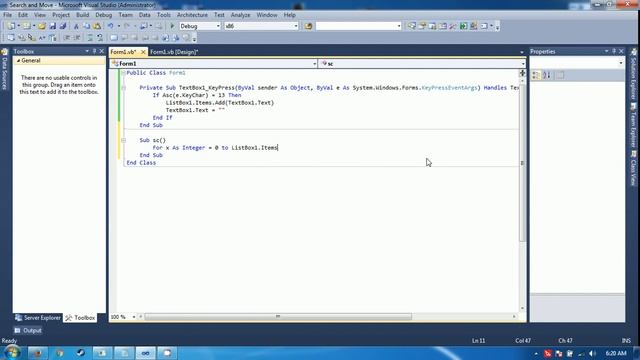Undo the last edit with the Undo icon
This screenshot has height=360, width=640.
tap(110, 26)
